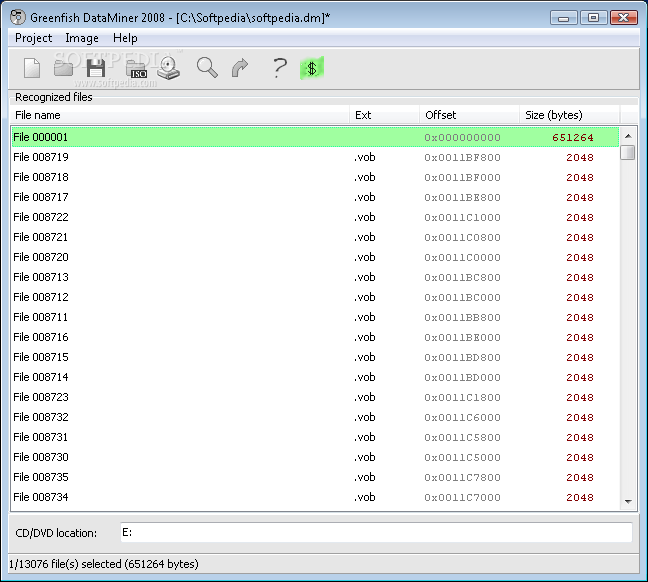Sort list by File name column header
648x582 pixels.
(x=180, y=115)
